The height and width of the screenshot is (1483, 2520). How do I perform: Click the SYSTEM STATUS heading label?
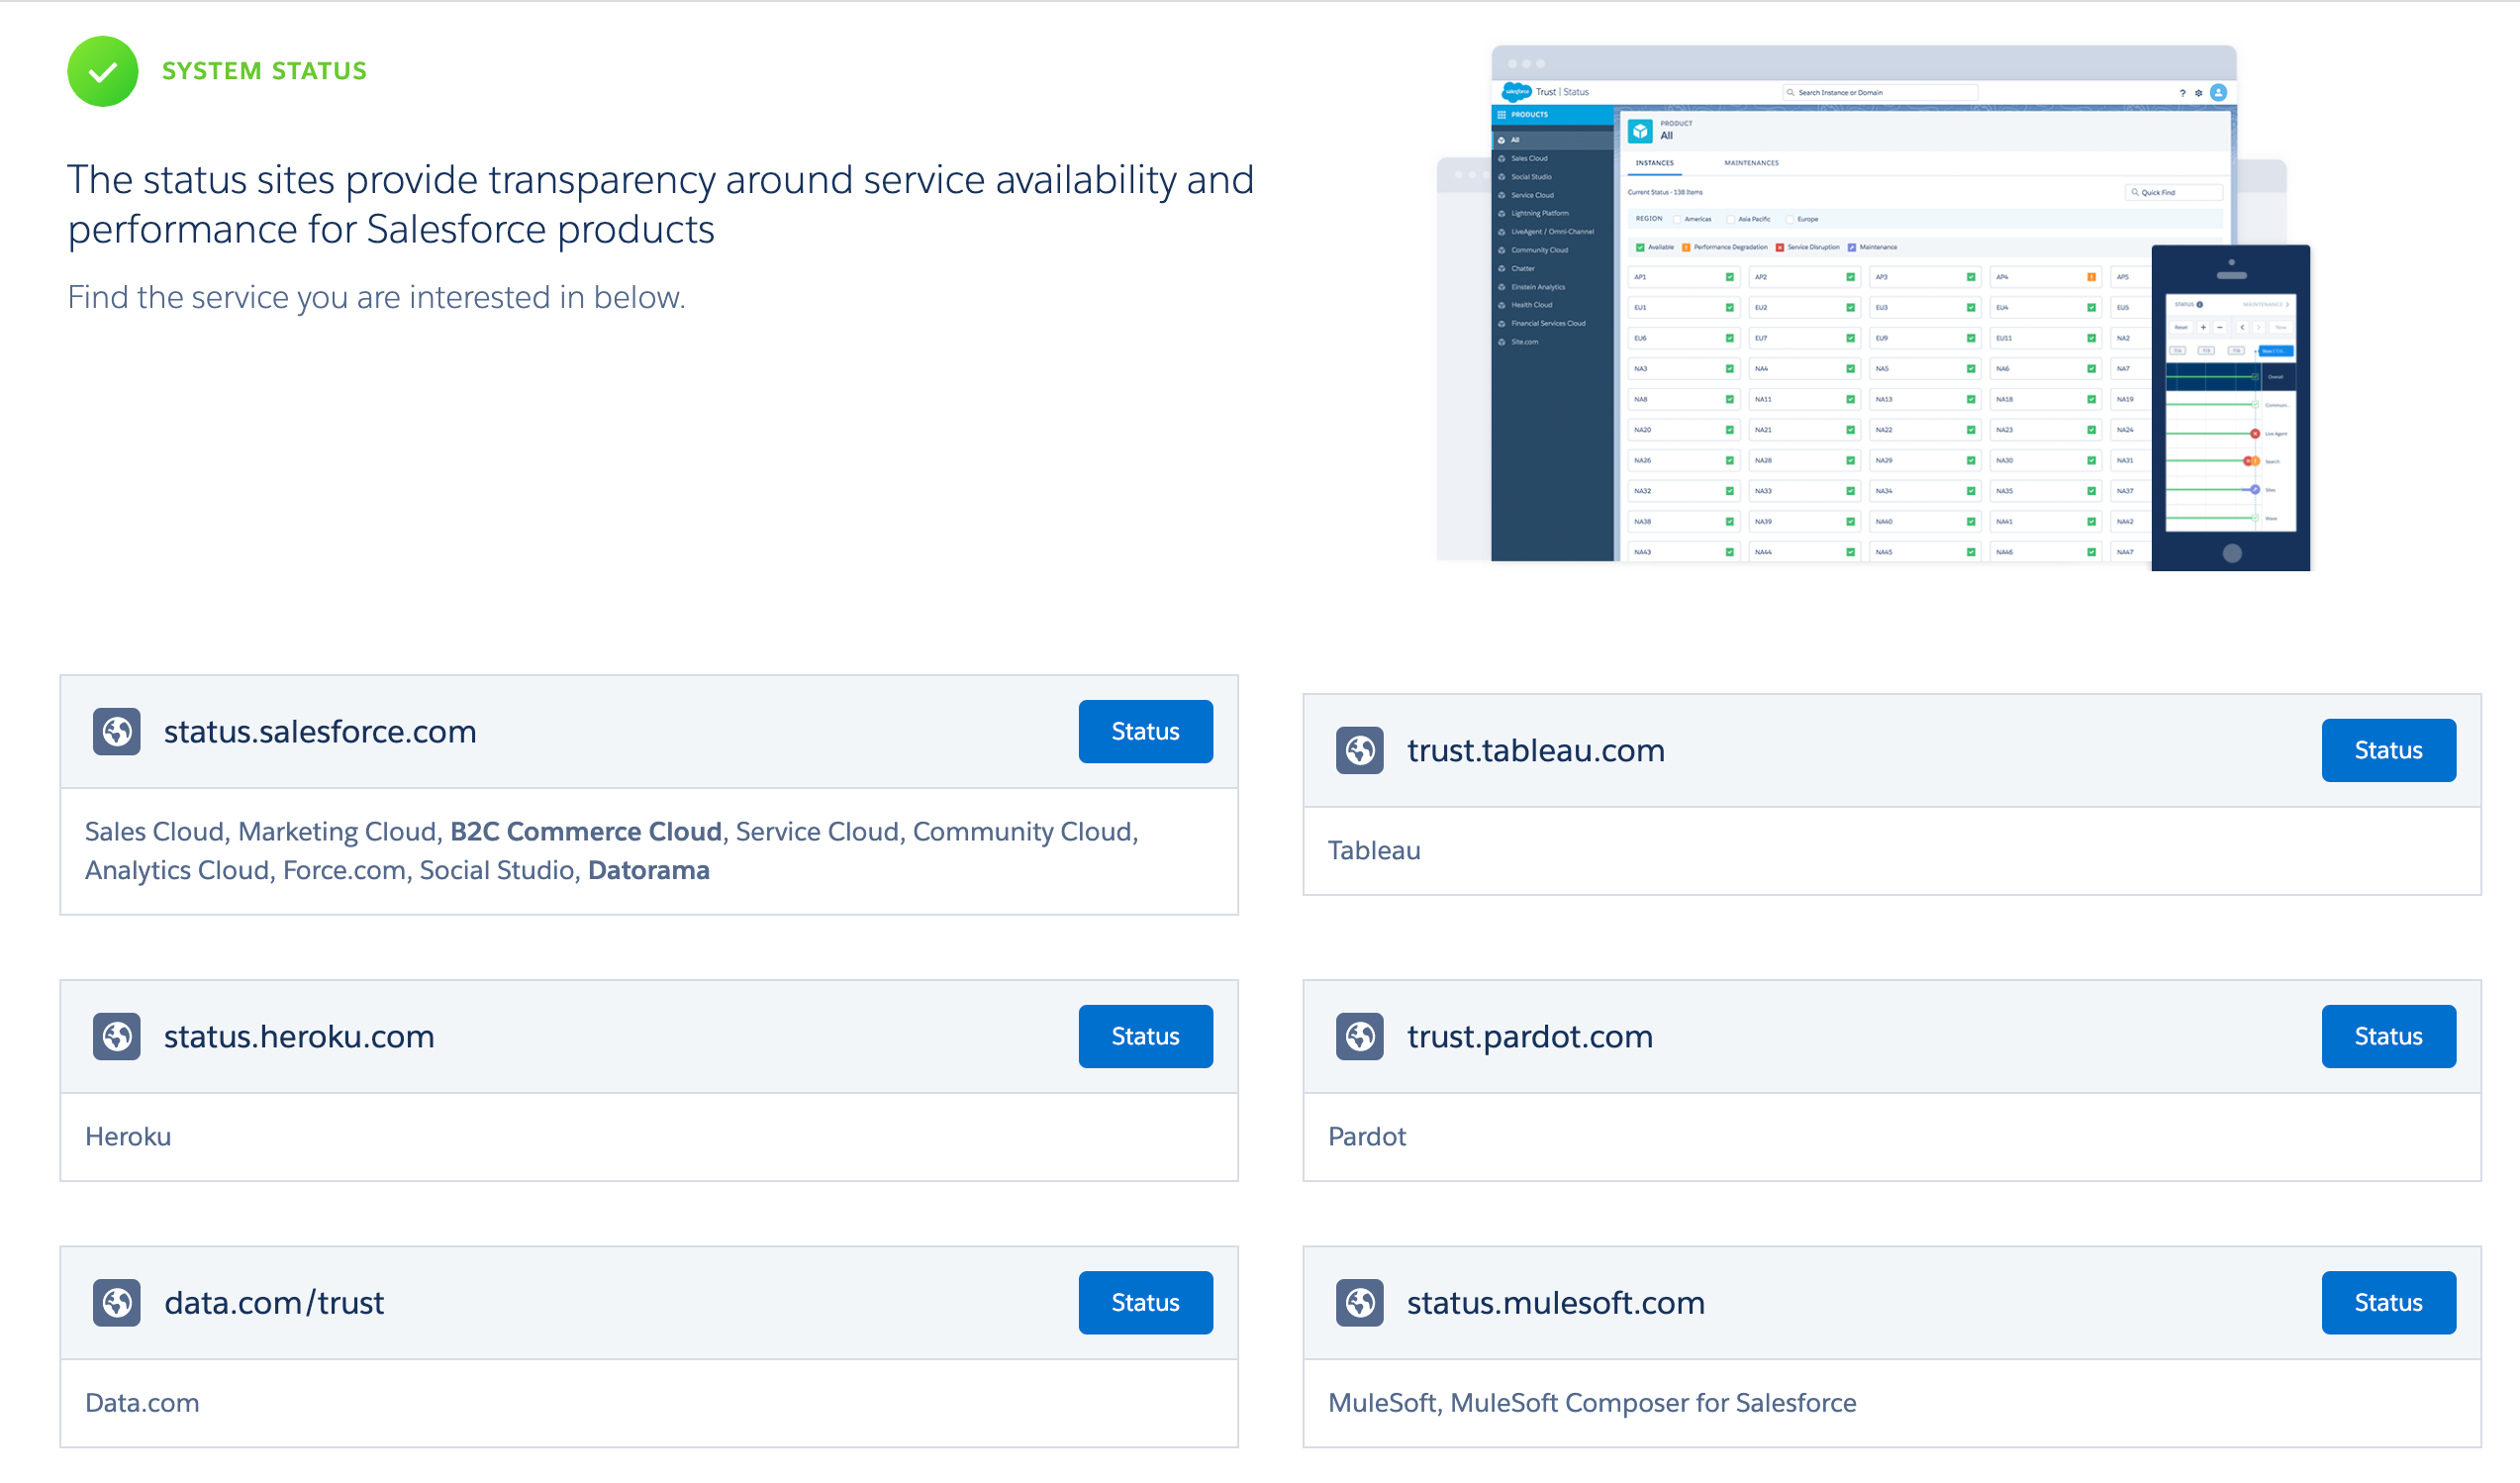click(x=265, y=71)
